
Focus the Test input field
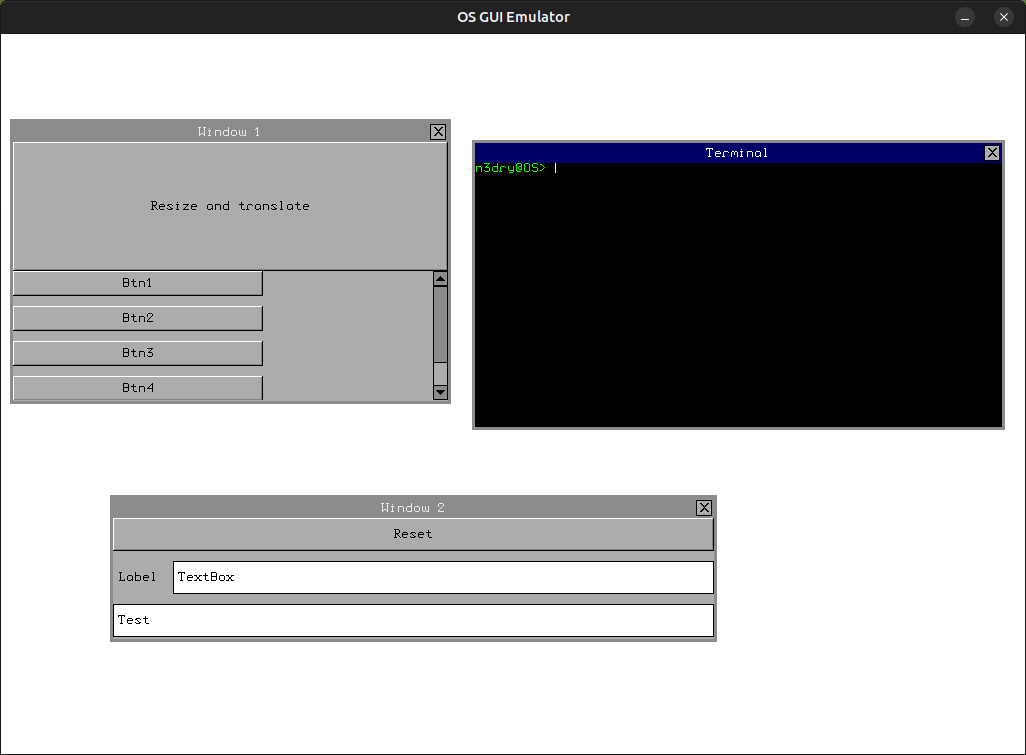[413, 620]
